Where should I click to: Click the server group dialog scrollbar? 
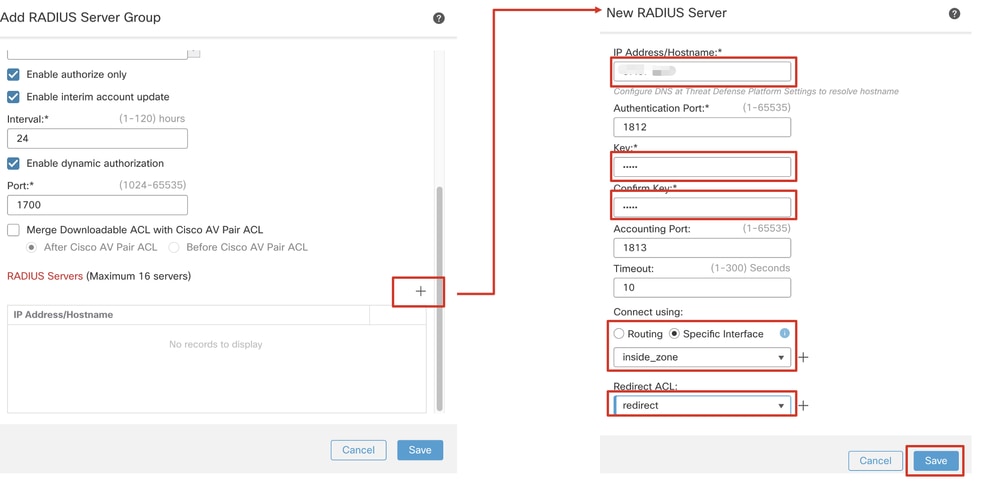click(x=439, y=298)
